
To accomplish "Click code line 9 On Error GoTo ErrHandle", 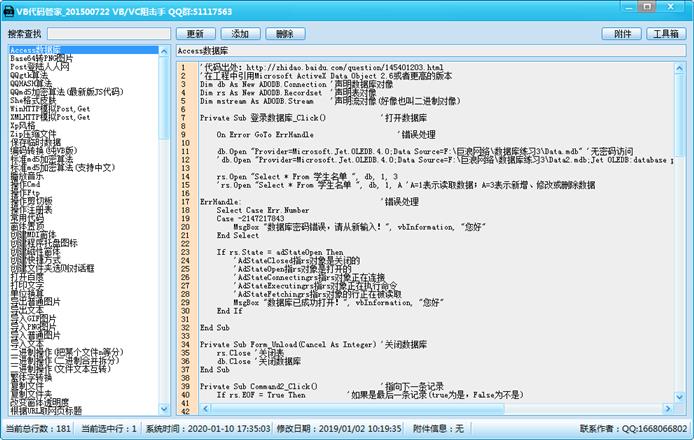I will click(x=265, y=135).
